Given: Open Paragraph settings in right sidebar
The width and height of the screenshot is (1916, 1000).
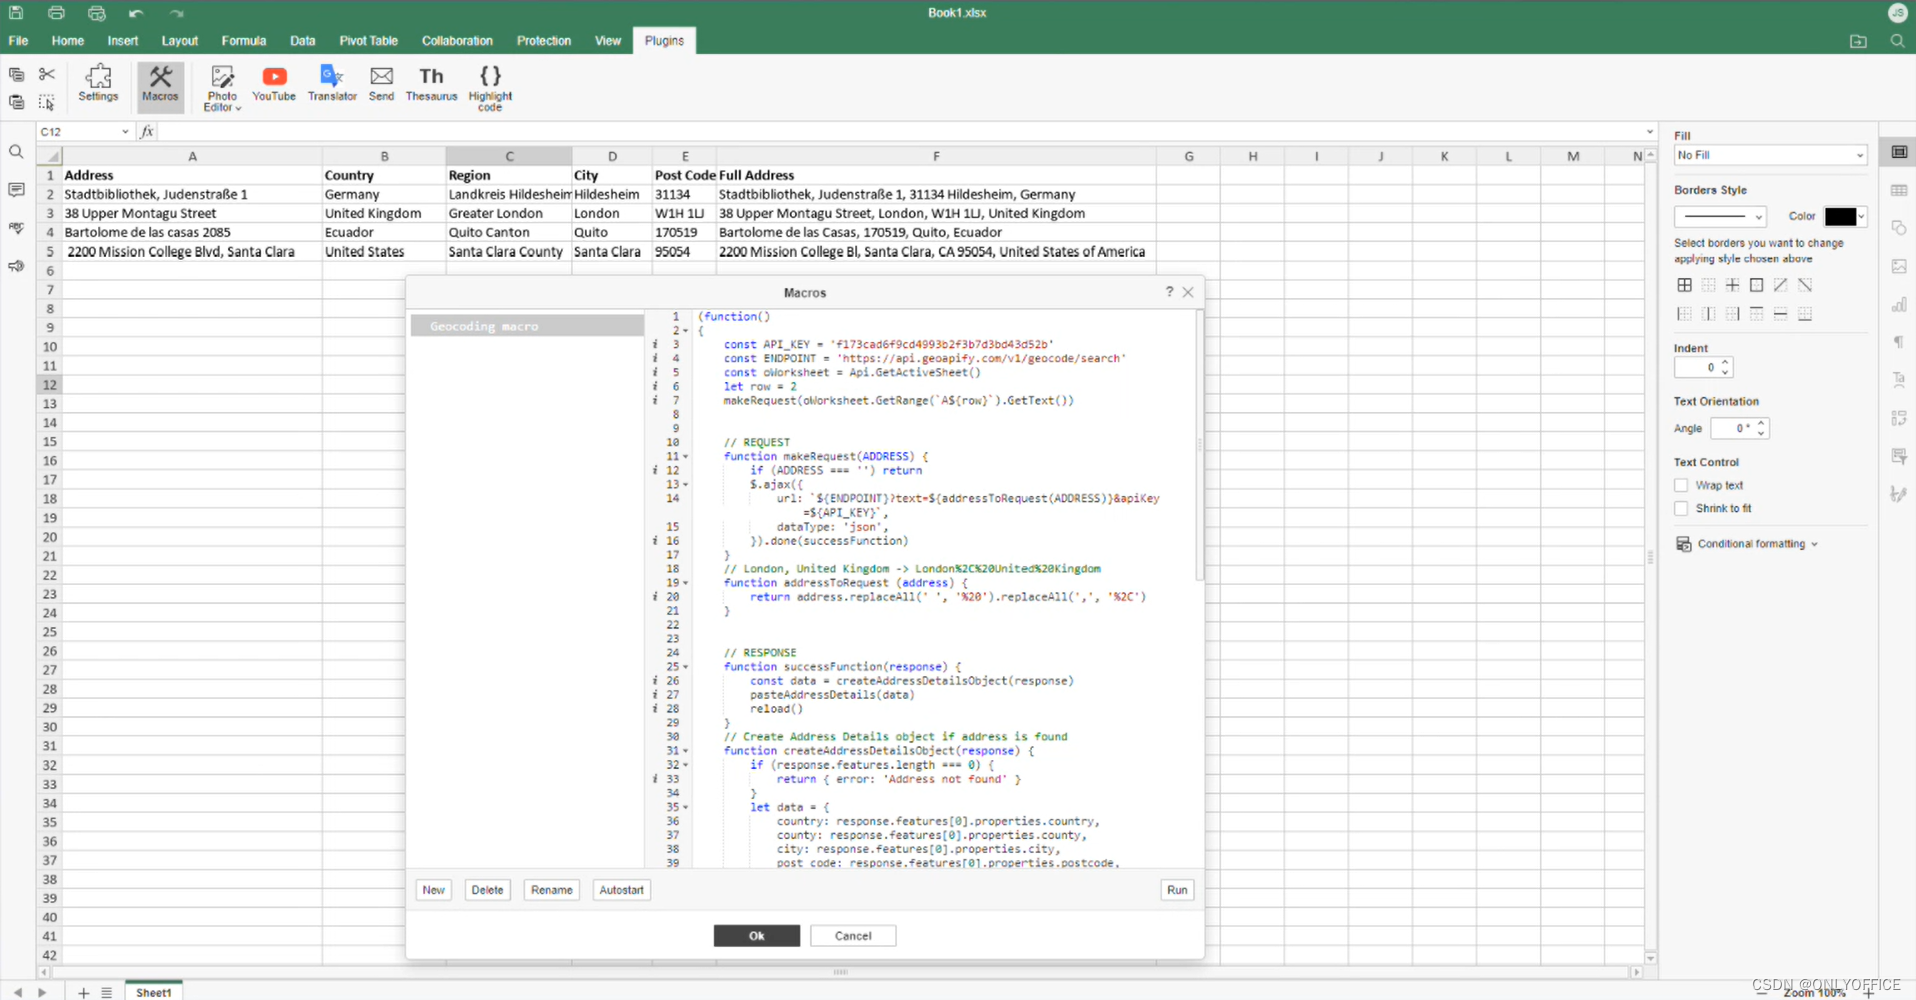Looking at the screenshot, I should pyautogui.click(x=1898, y=342).
